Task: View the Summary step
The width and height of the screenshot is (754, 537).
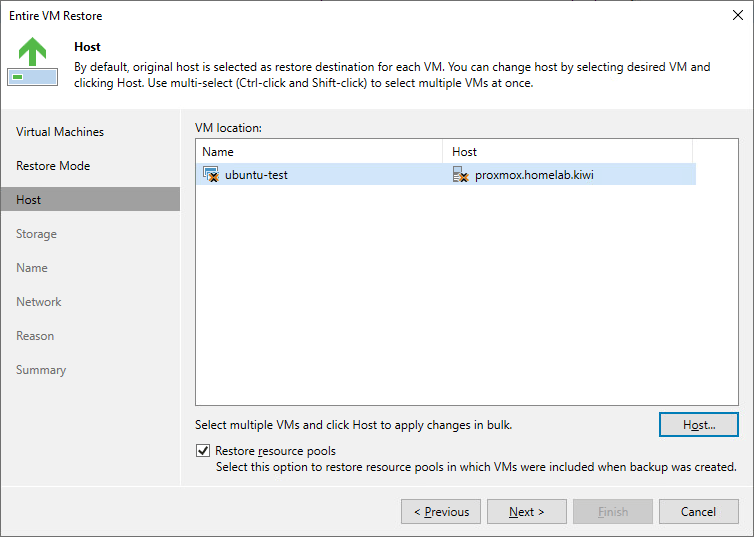Action: click(x=41, y=370)
